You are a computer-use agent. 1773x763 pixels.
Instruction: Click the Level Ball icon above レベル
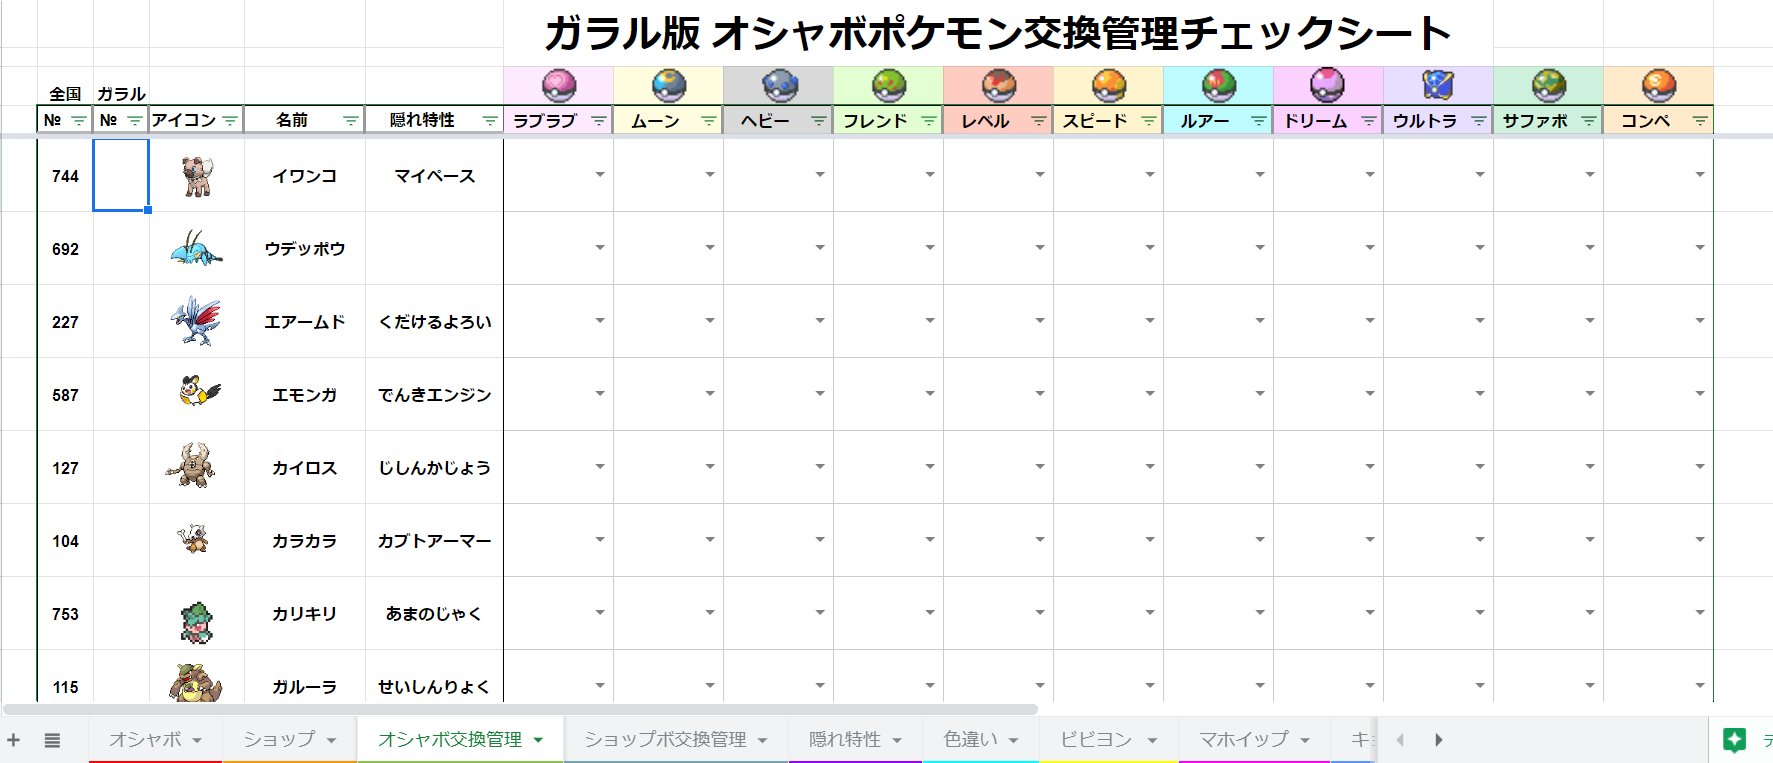(x=999, y=85)
